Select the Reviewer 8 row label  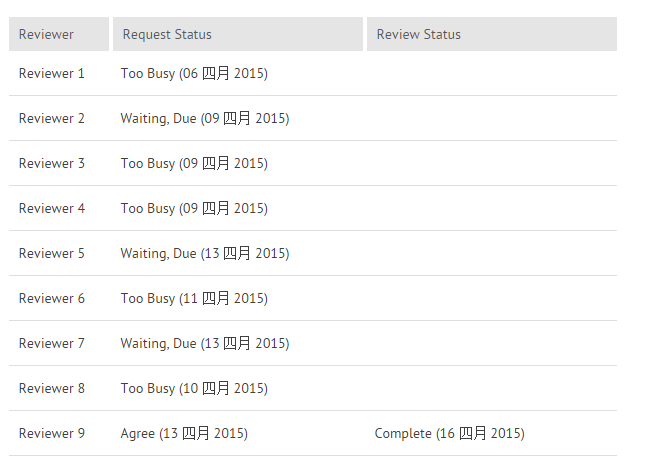click(52, 388)
